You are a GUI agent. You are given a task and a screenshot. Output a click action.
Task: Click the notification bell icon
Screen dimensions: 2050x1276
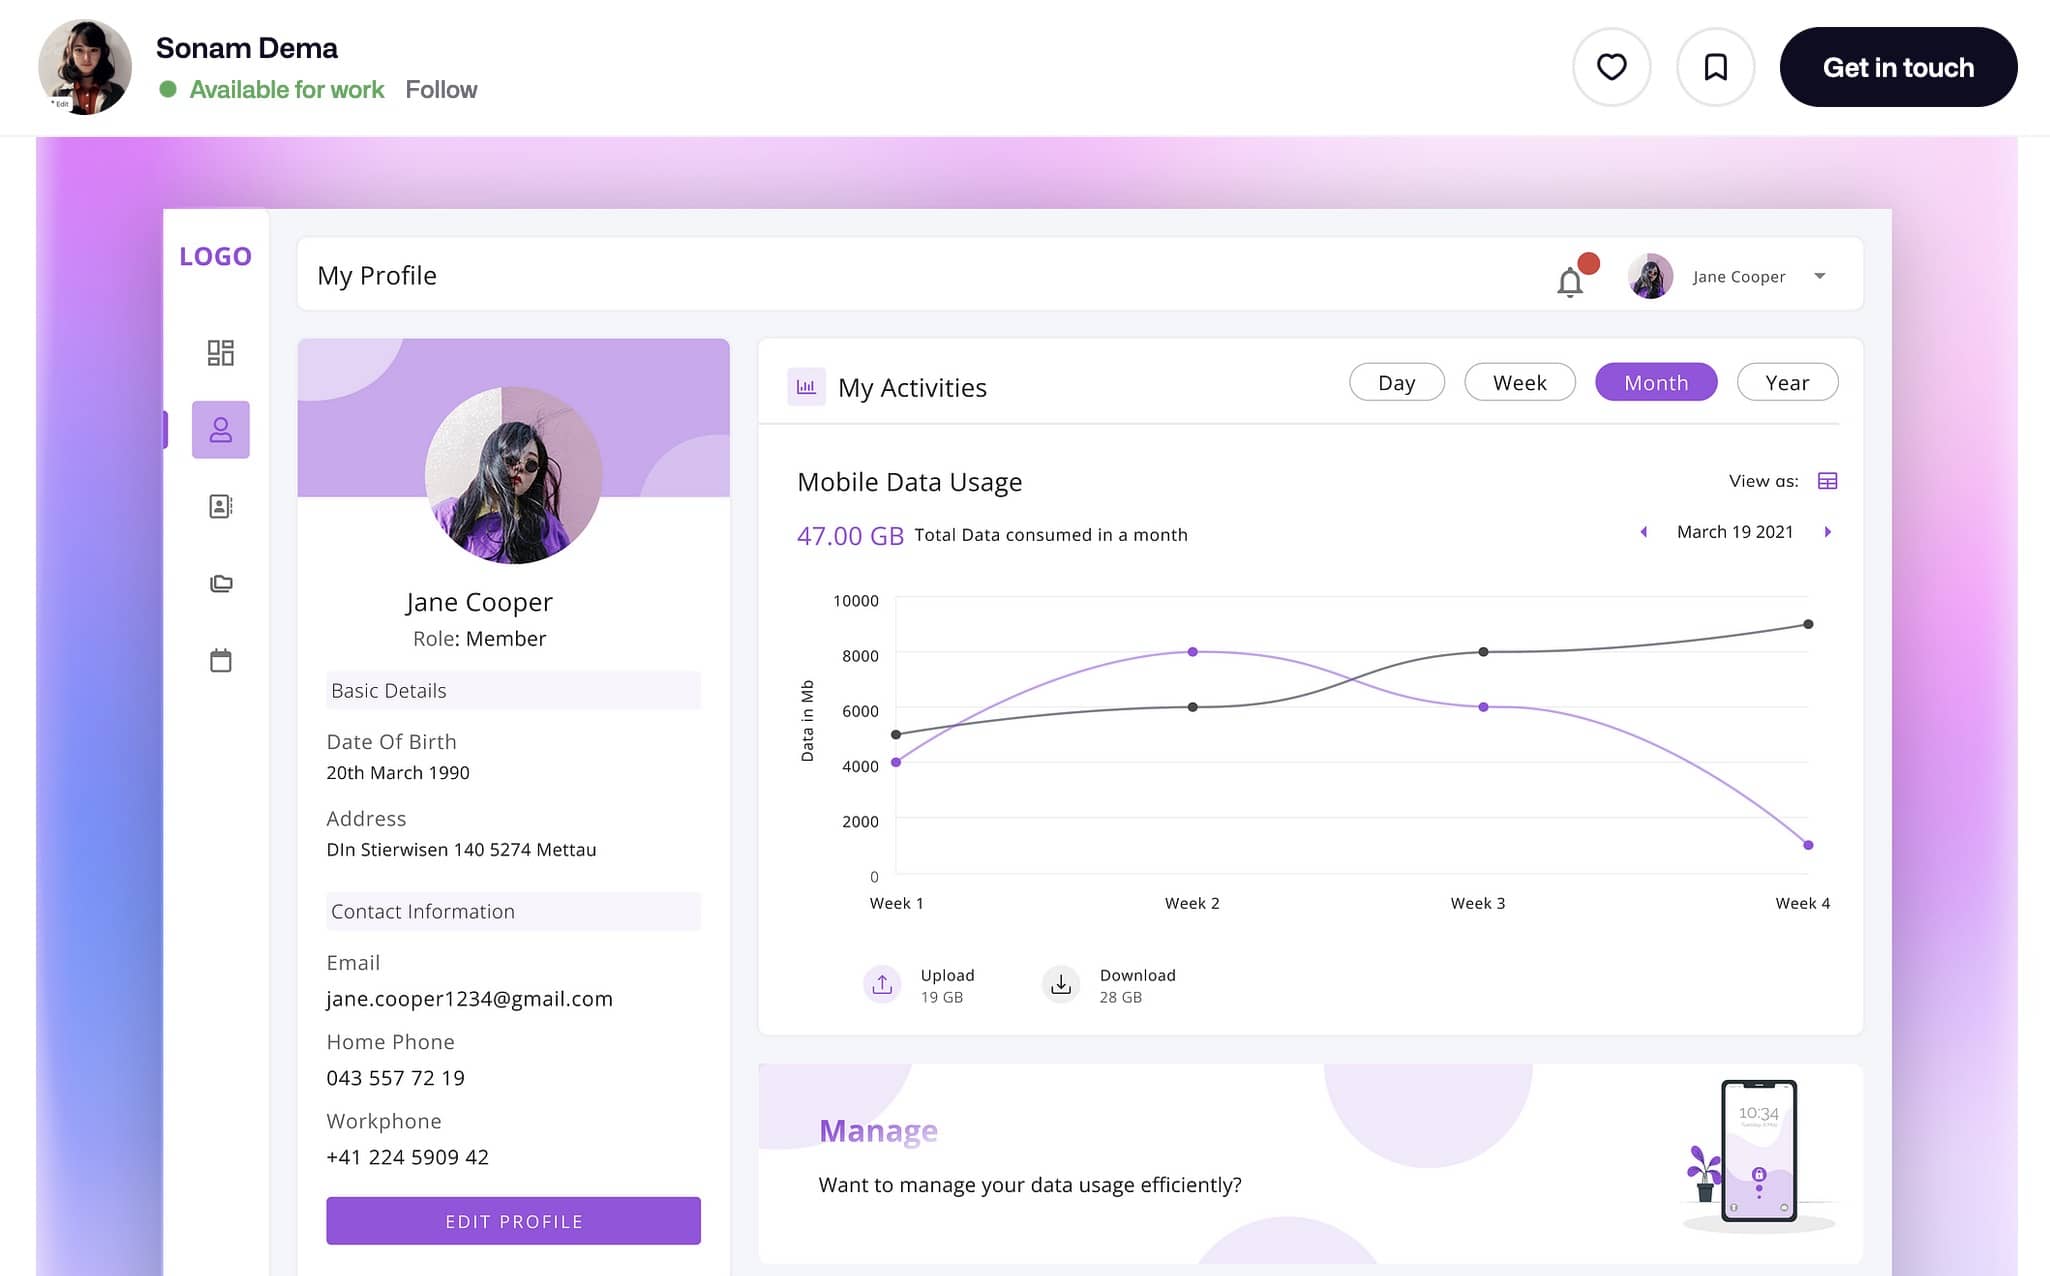click(1569, 281)
